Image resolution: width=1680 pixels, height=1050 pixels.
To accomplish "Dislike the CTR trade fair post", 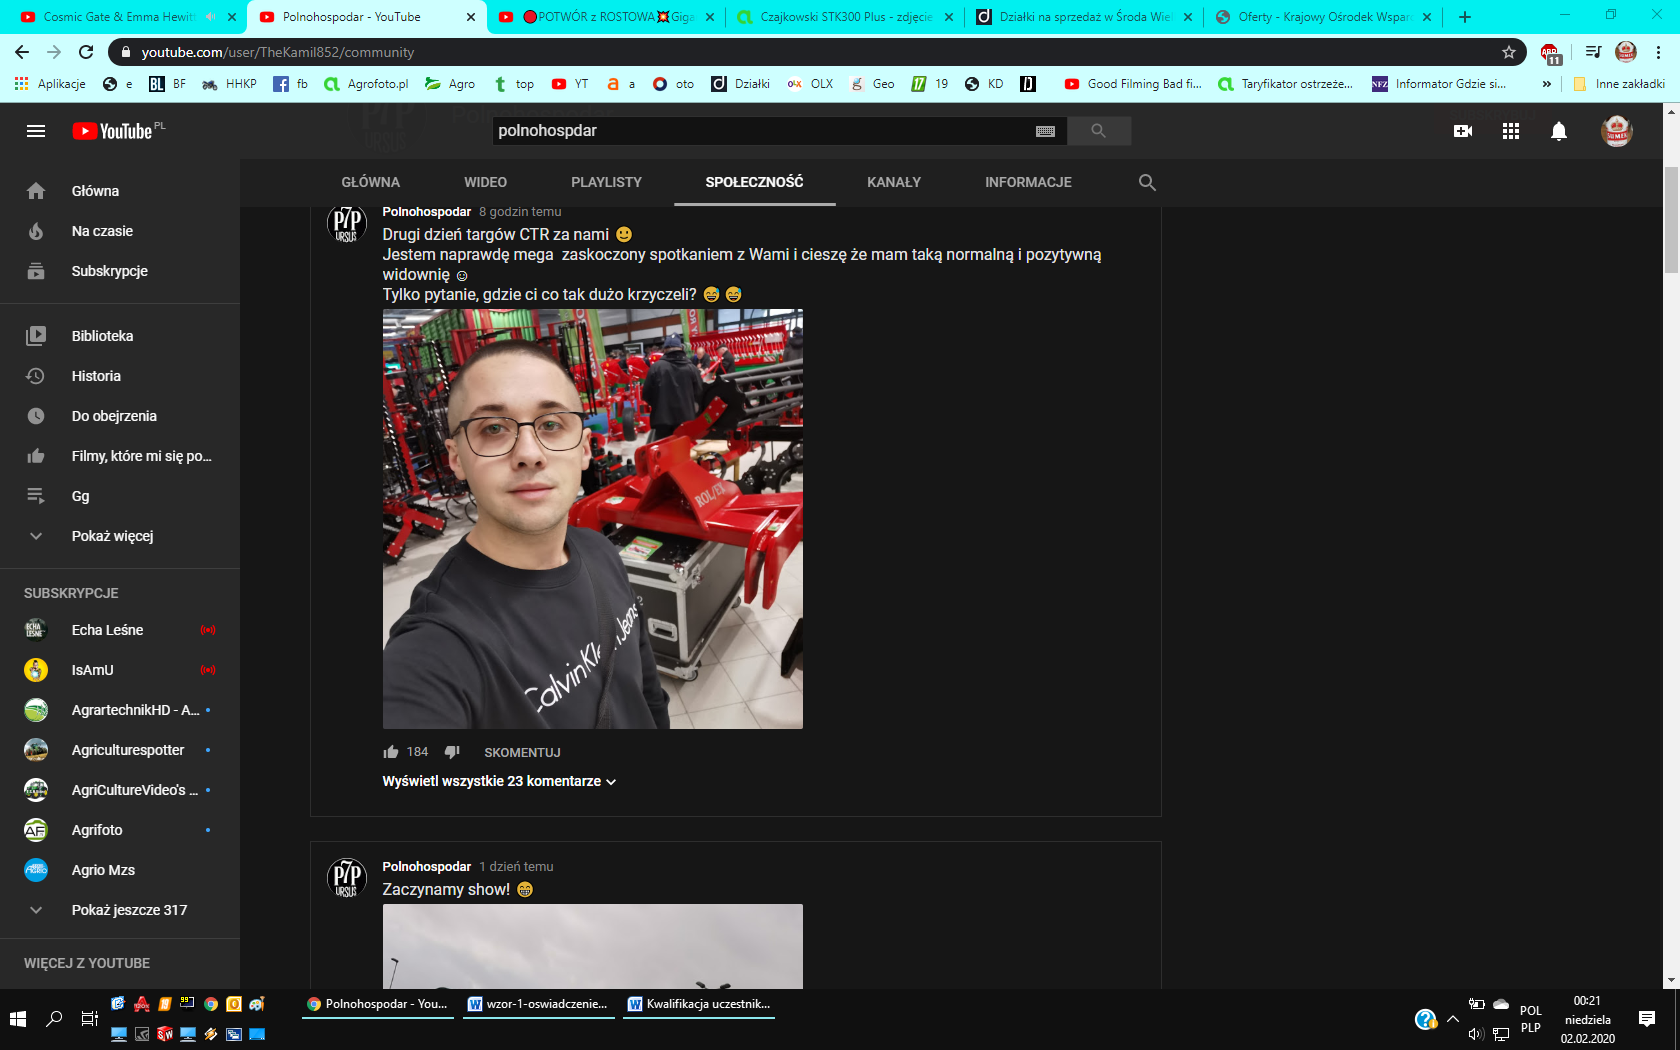I will tap(452, 752).
